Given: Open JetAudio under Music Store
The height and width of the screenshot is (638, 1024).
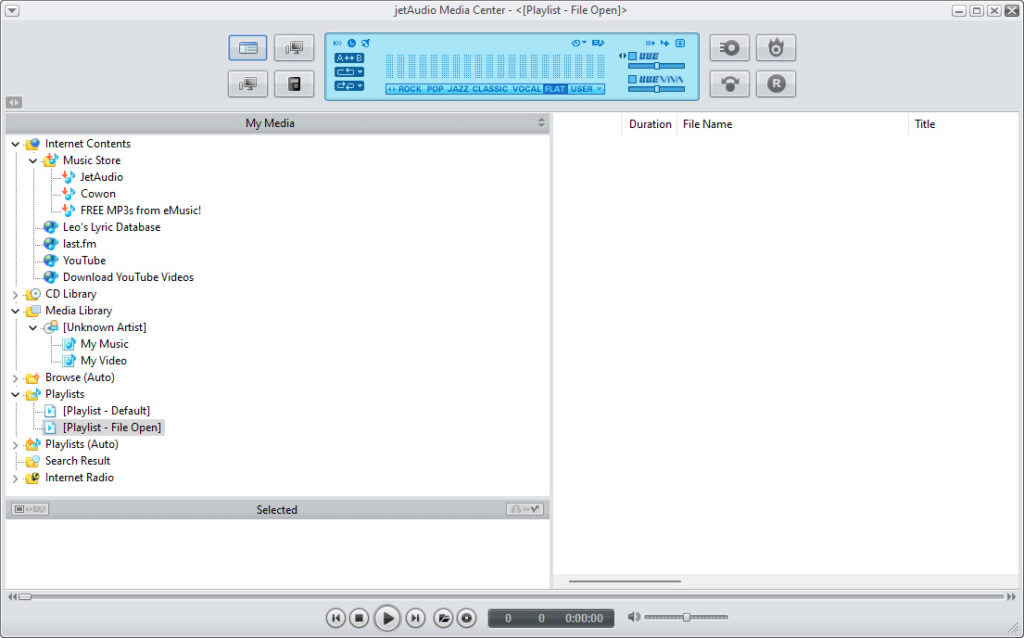Looking at the screenshot, I should point(101,177).
